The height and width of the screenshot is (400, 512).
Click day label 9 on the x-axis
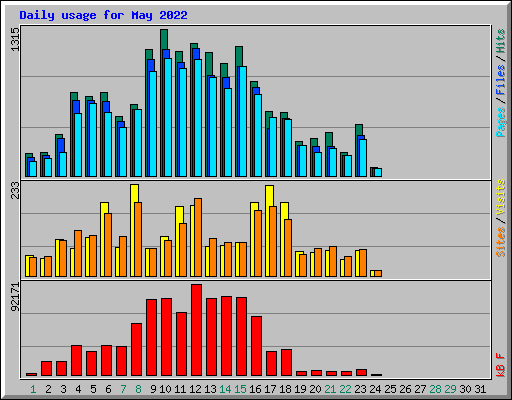(153, 389)
